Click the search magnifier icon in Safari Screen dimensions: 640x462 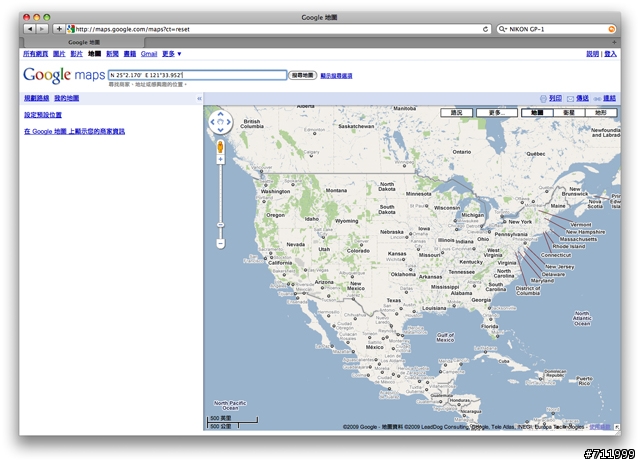click(502, 29)
